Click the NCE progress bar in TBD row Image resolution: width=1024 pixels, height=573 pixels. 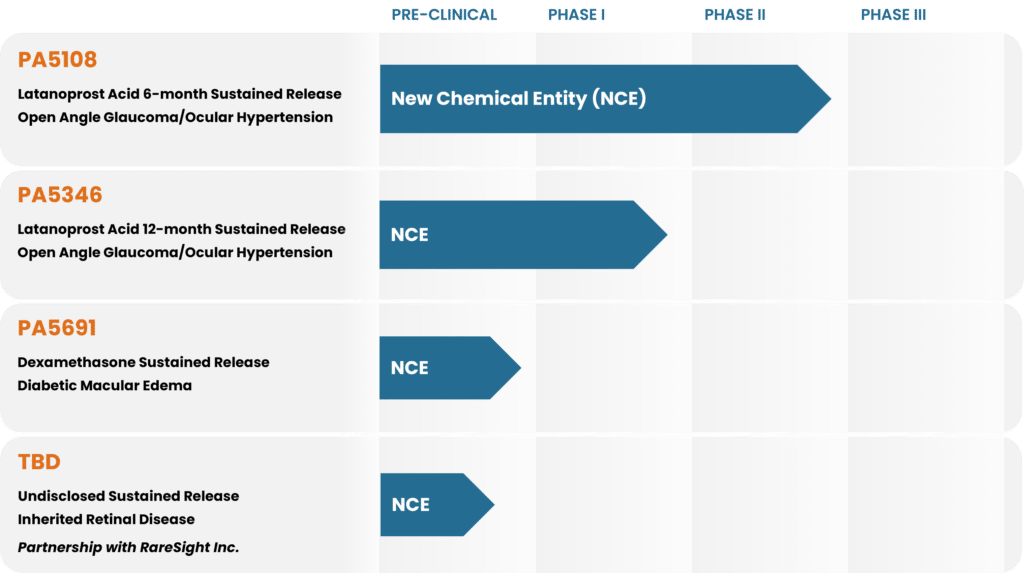click(x=432, y=504)
